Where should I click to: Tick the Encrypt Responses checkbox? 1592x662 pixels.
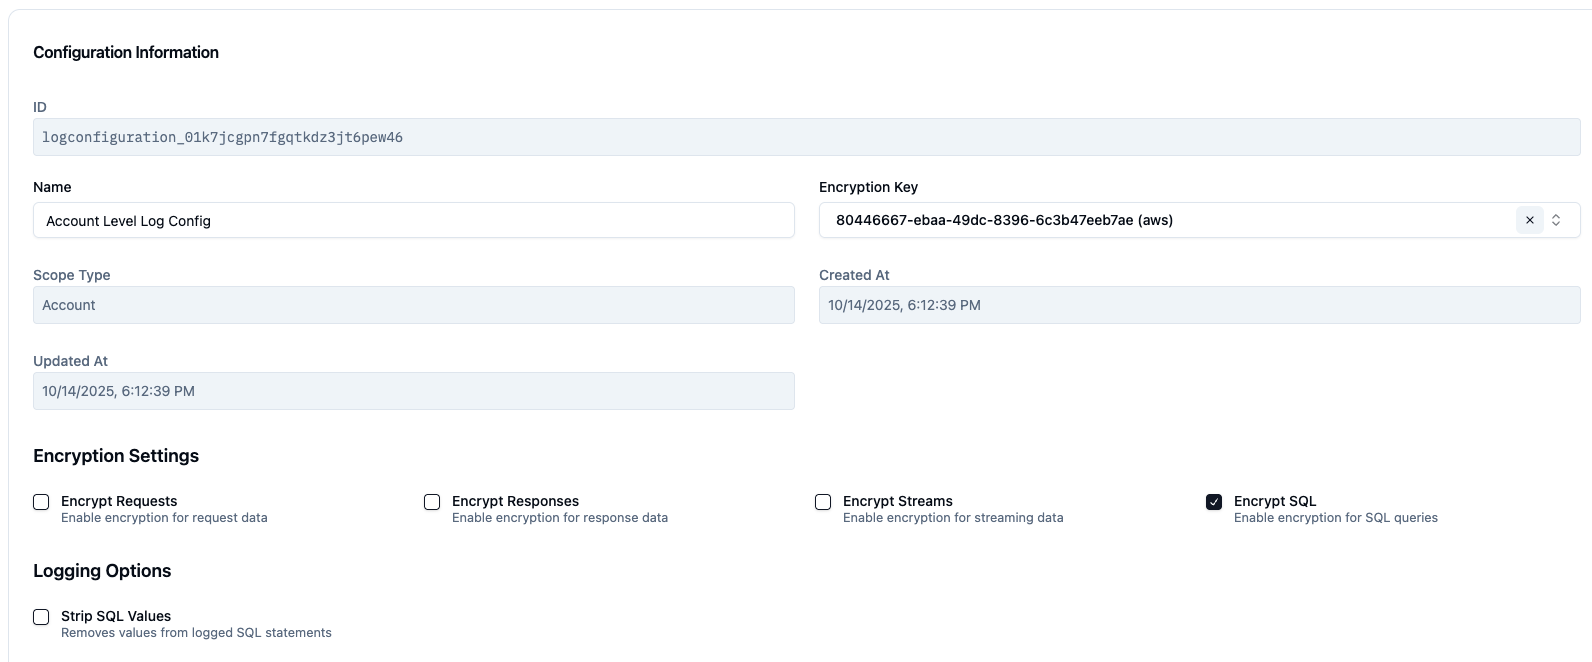pyautogui.click(x=432, y=502)
